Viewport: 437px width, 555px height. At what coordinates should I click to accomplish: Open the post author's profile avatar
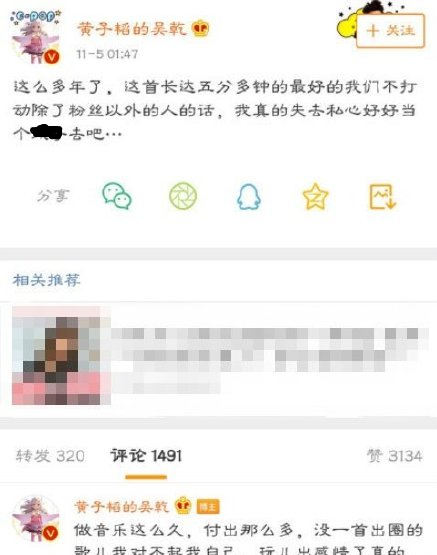pyautogui.click(x=36, y=38)
